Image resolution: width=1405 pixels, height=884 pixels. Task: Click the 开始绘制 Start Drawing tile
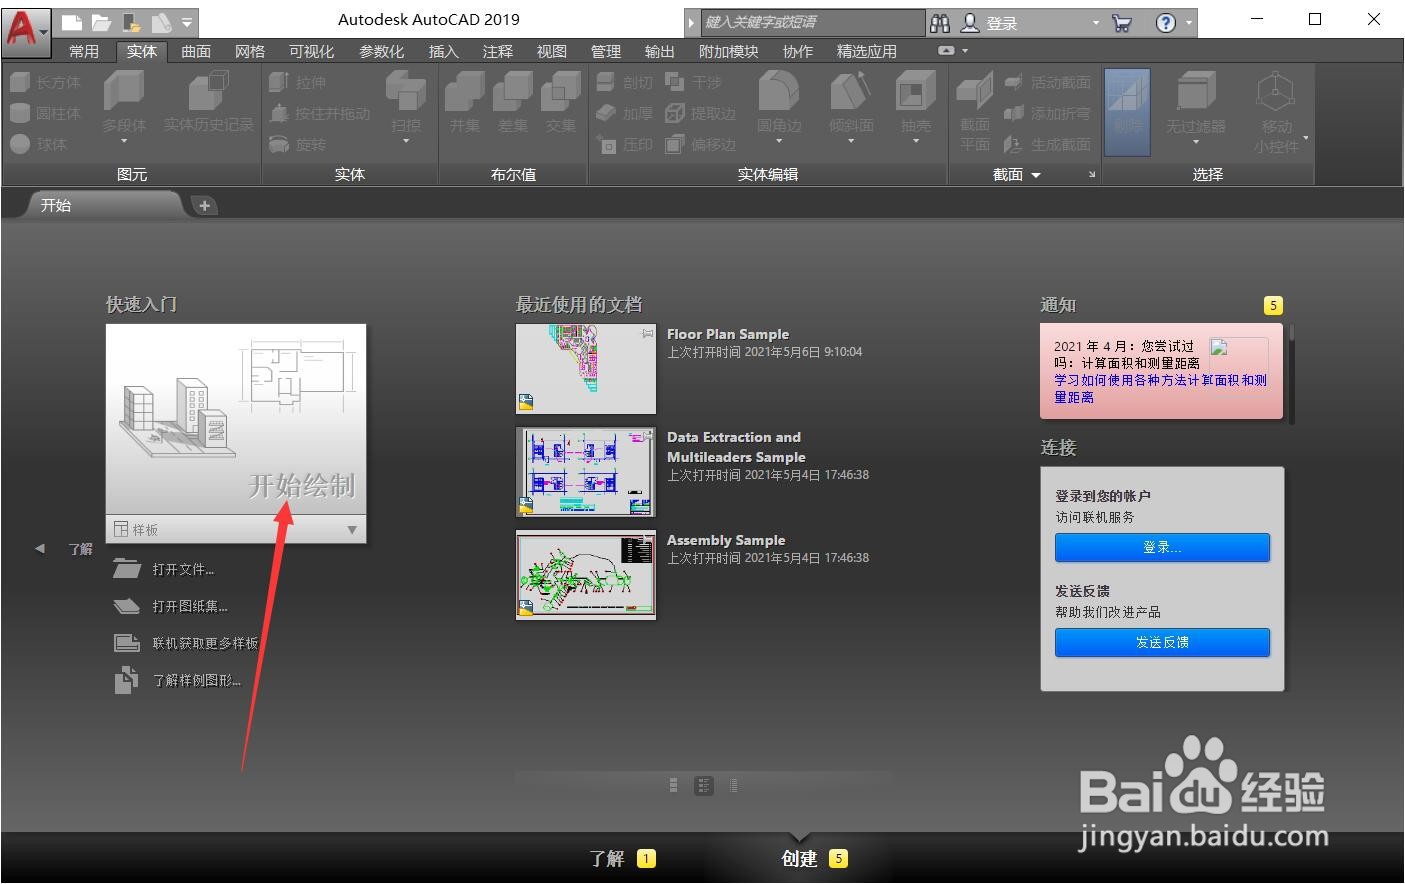(x=236, y=419)
